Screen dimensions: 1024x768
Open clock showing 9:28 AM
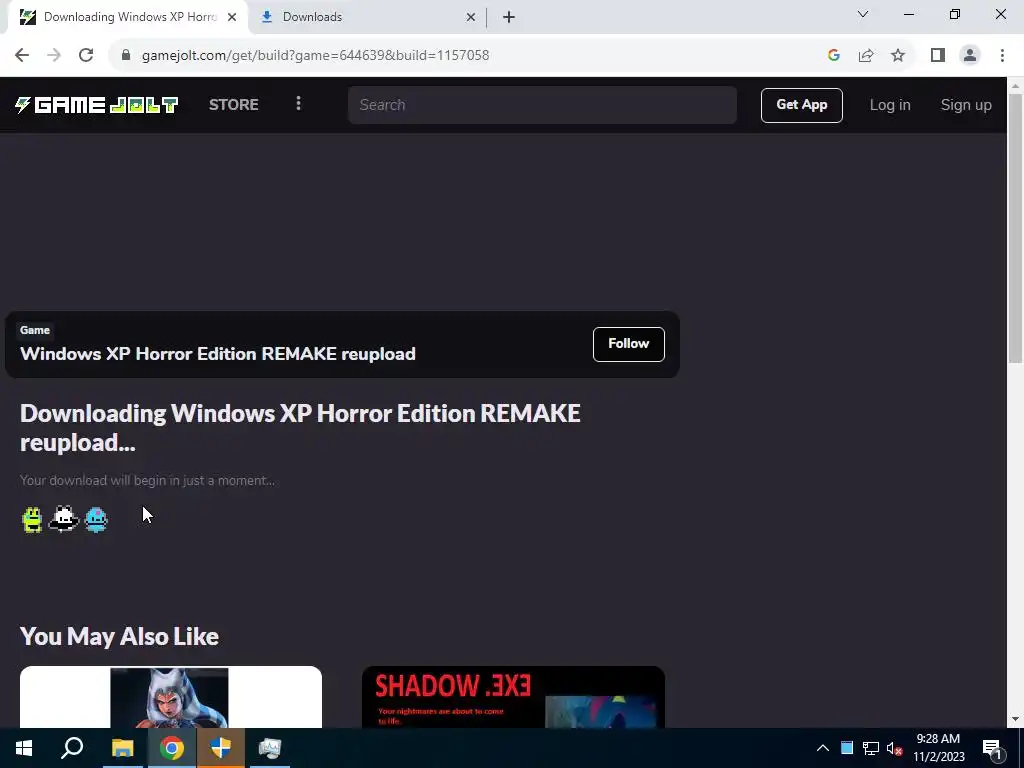[x=938, y=748]
